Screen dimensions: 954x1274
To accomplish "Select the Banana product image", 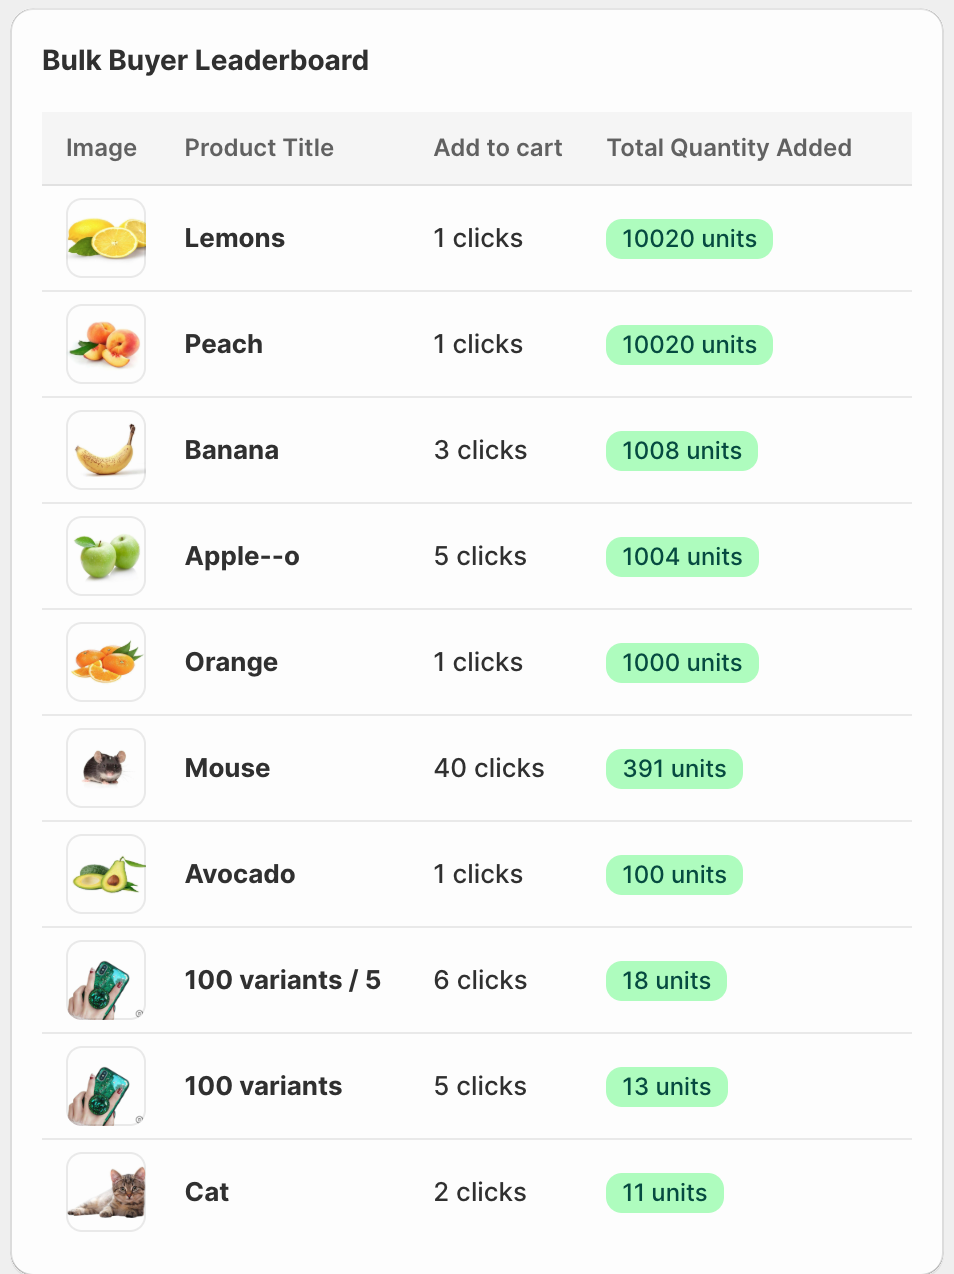I will (106, 450).
